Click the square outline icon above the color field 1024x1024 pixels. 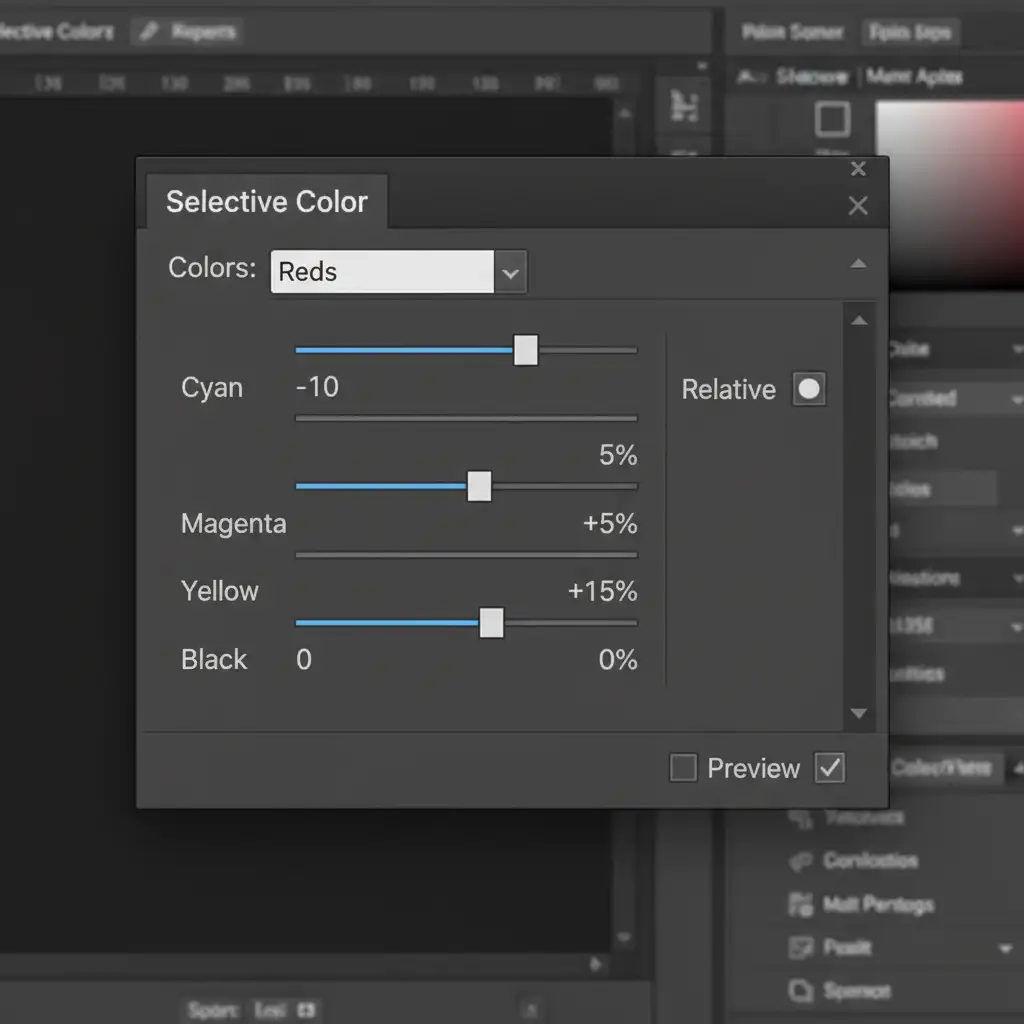pos(832,119)
